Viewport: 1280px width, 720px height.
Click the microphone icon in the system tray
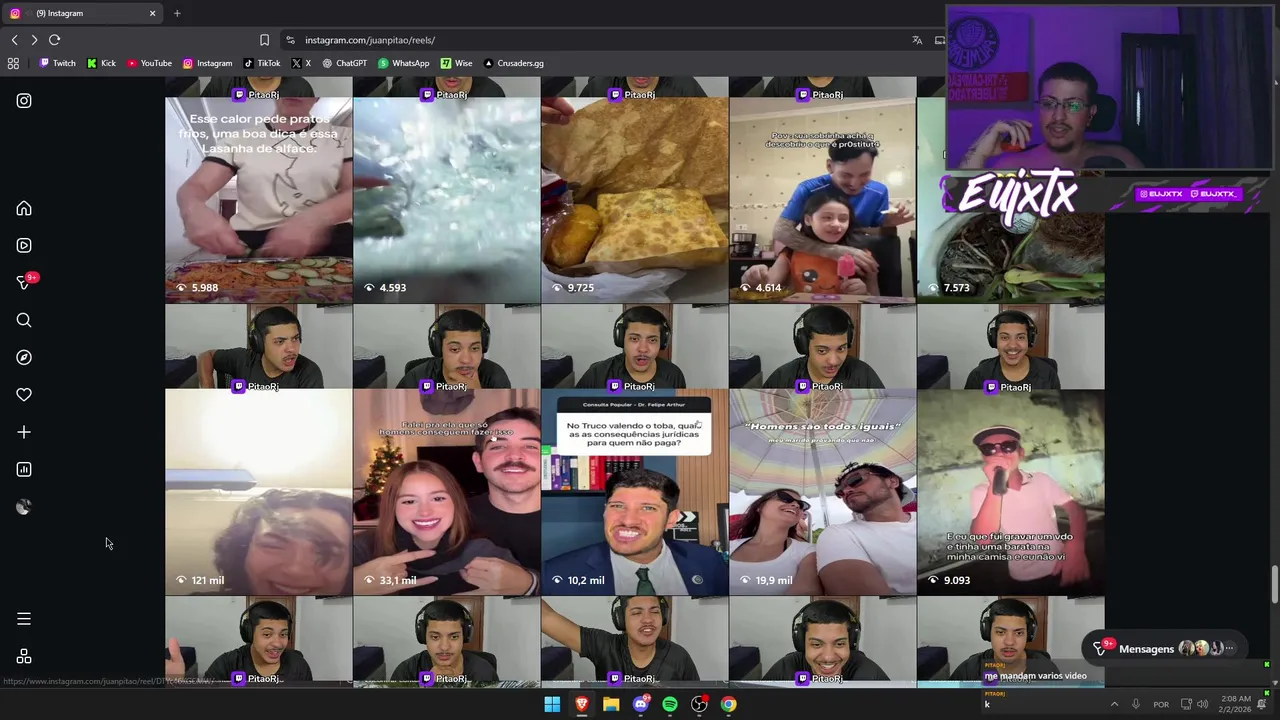(1135, 704)
